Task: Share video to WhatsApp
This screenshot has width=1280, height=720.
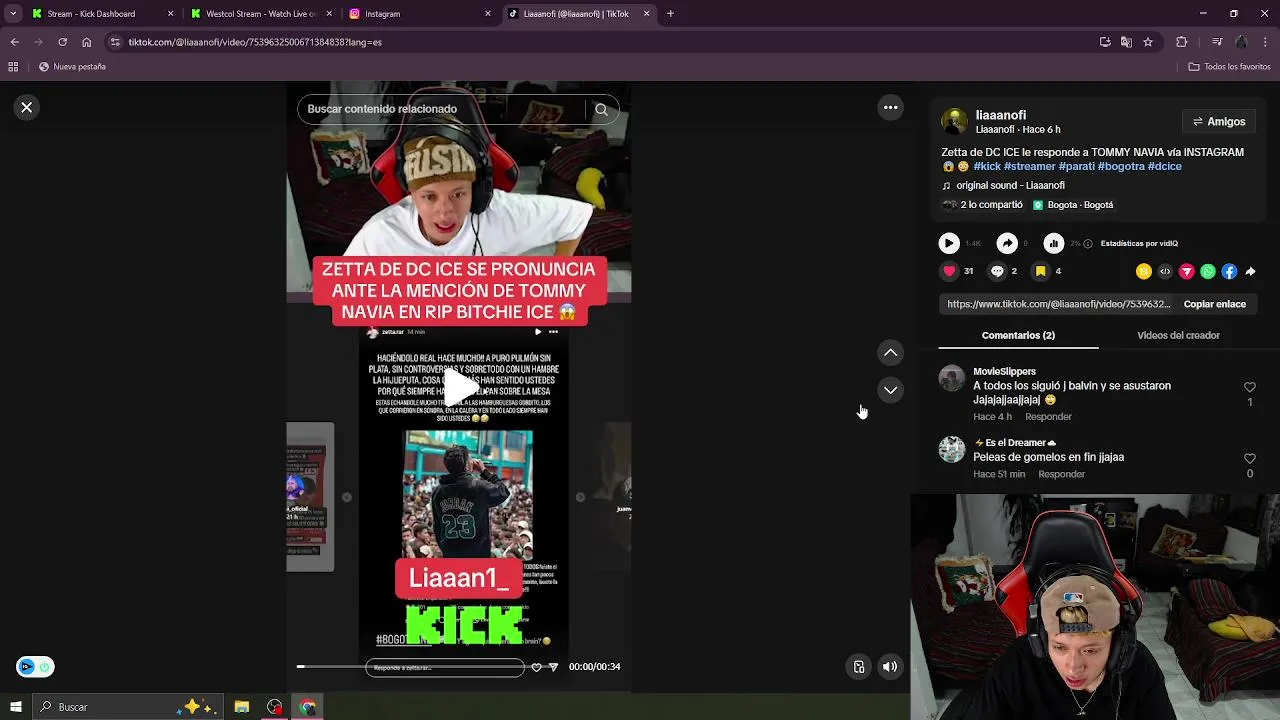Action: click(x=1208, y=271)
